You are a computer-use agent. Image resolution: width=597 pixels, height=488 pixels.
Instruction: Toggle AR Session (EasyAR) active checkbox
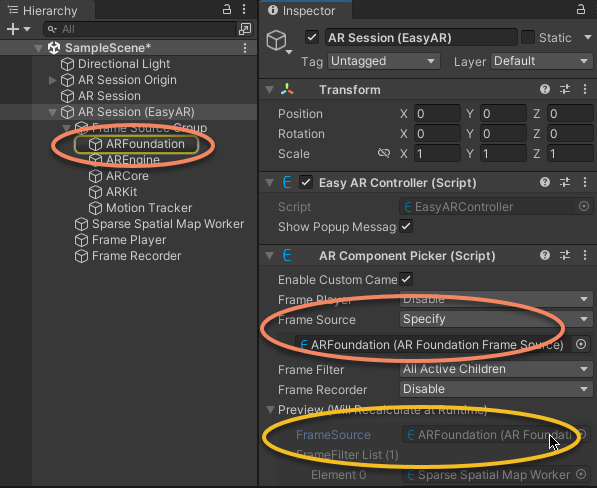[x=312, y=37]
